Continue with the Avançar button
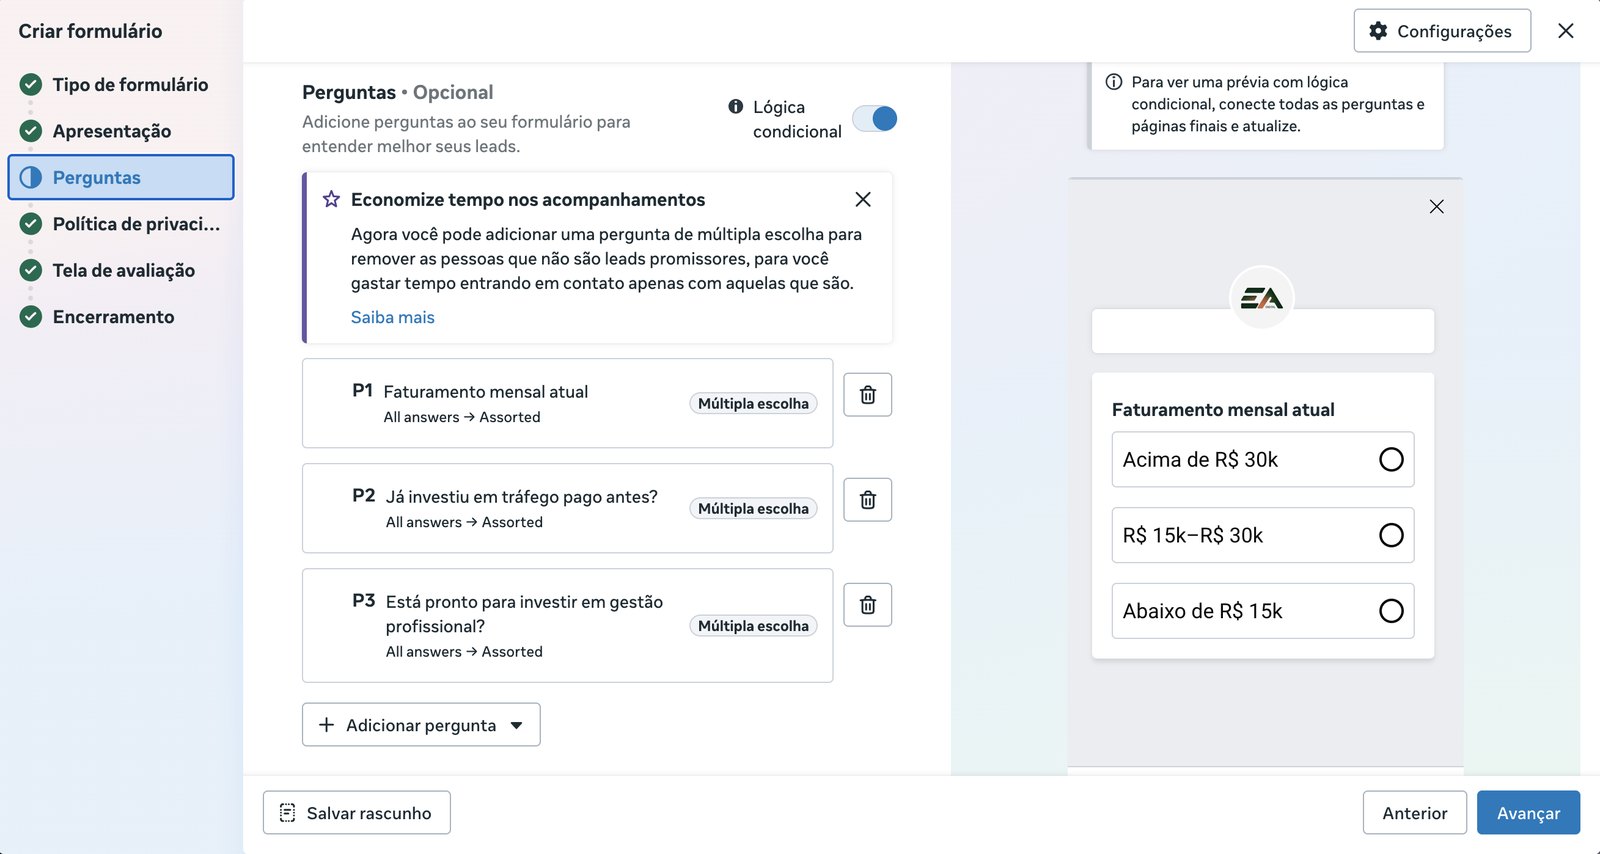Image resolution: width=1600 pixels, height=854 pixels. pos(1528,813)
